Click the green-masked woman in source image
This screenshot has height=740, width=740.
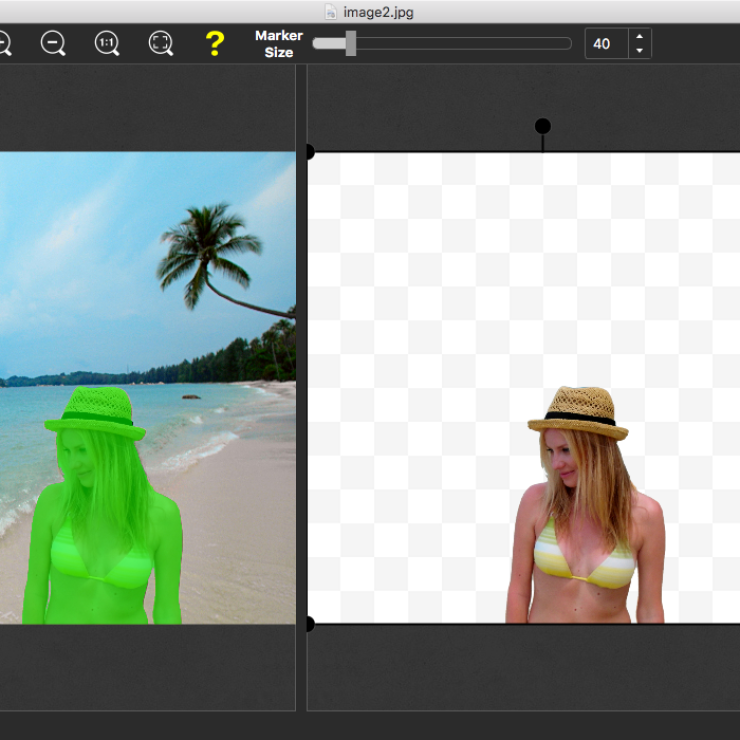point(102,506)
